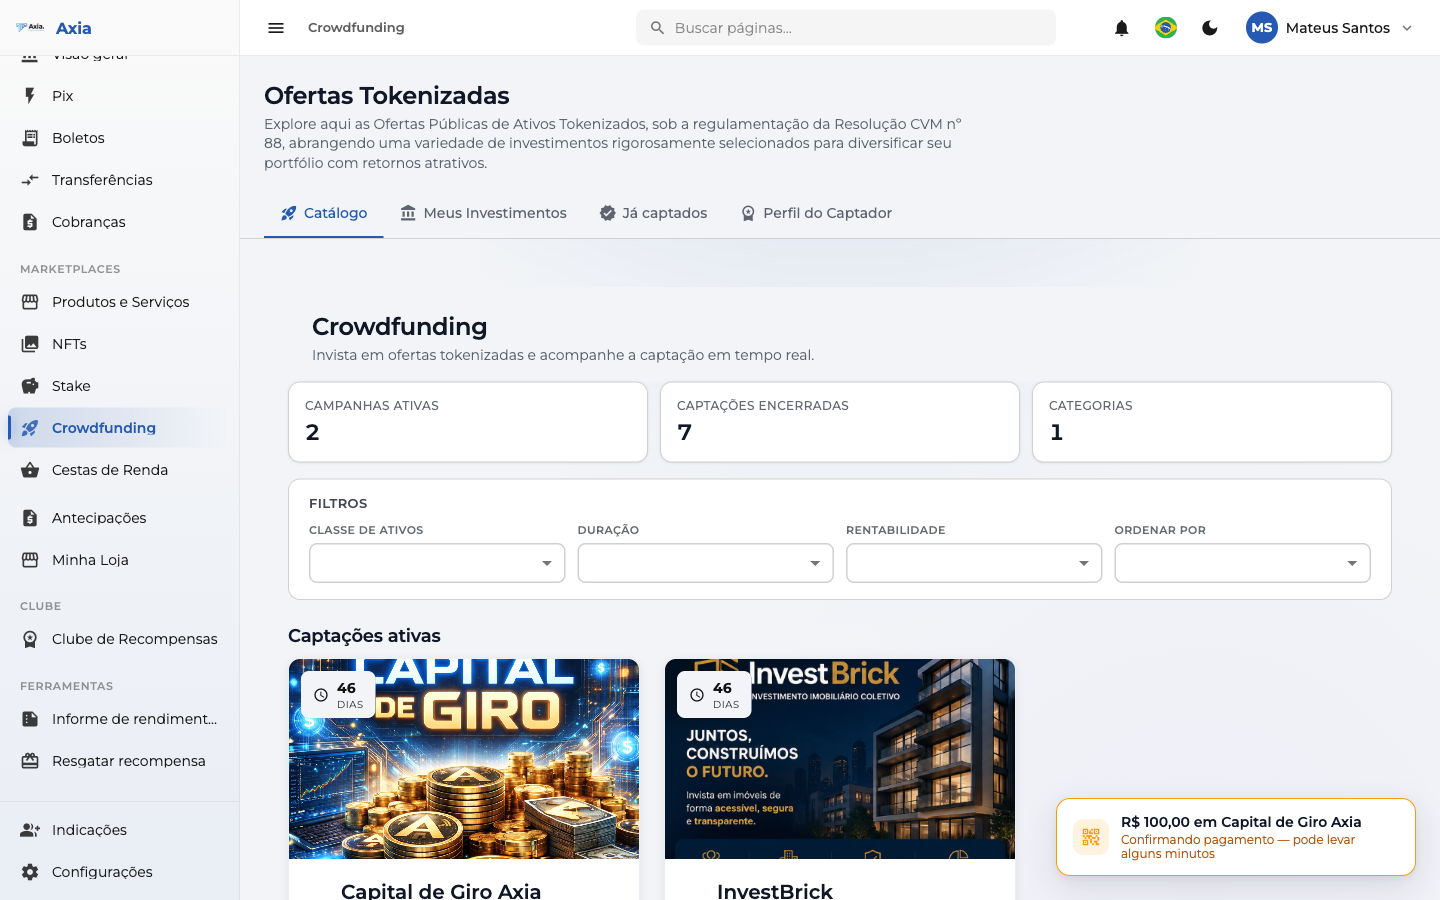Click the clock icon on the InvestBrick card

(697, 695)
